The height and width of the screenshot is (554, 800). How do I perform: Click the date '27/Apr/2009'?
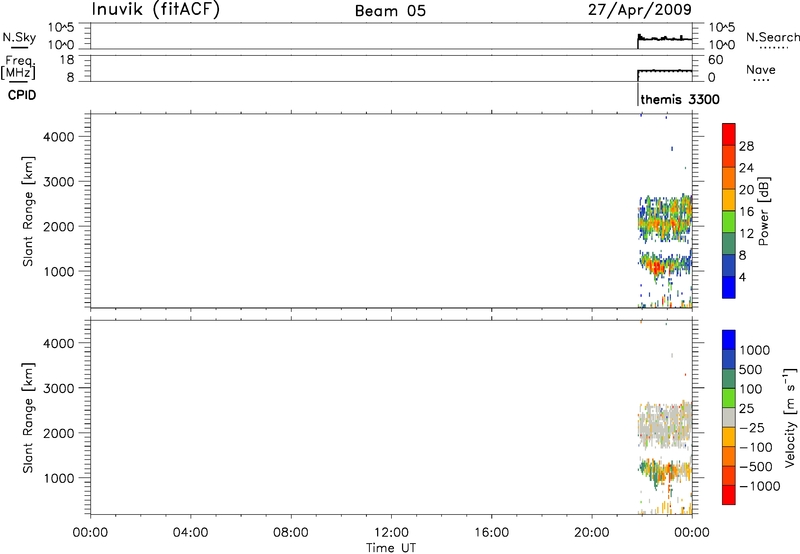click(x=640, y=10)
